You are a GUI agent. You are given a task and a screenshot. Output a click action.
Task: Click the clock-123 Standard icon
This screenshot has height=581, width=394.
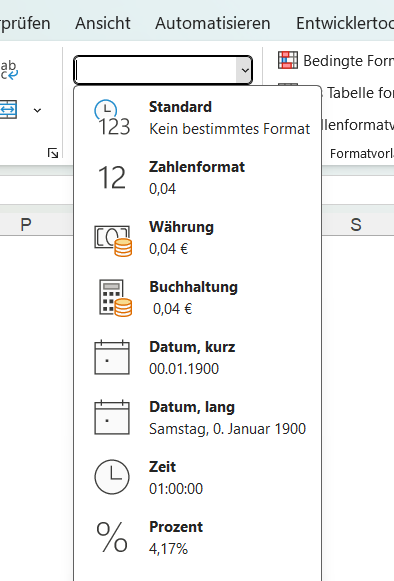point(112,118)
